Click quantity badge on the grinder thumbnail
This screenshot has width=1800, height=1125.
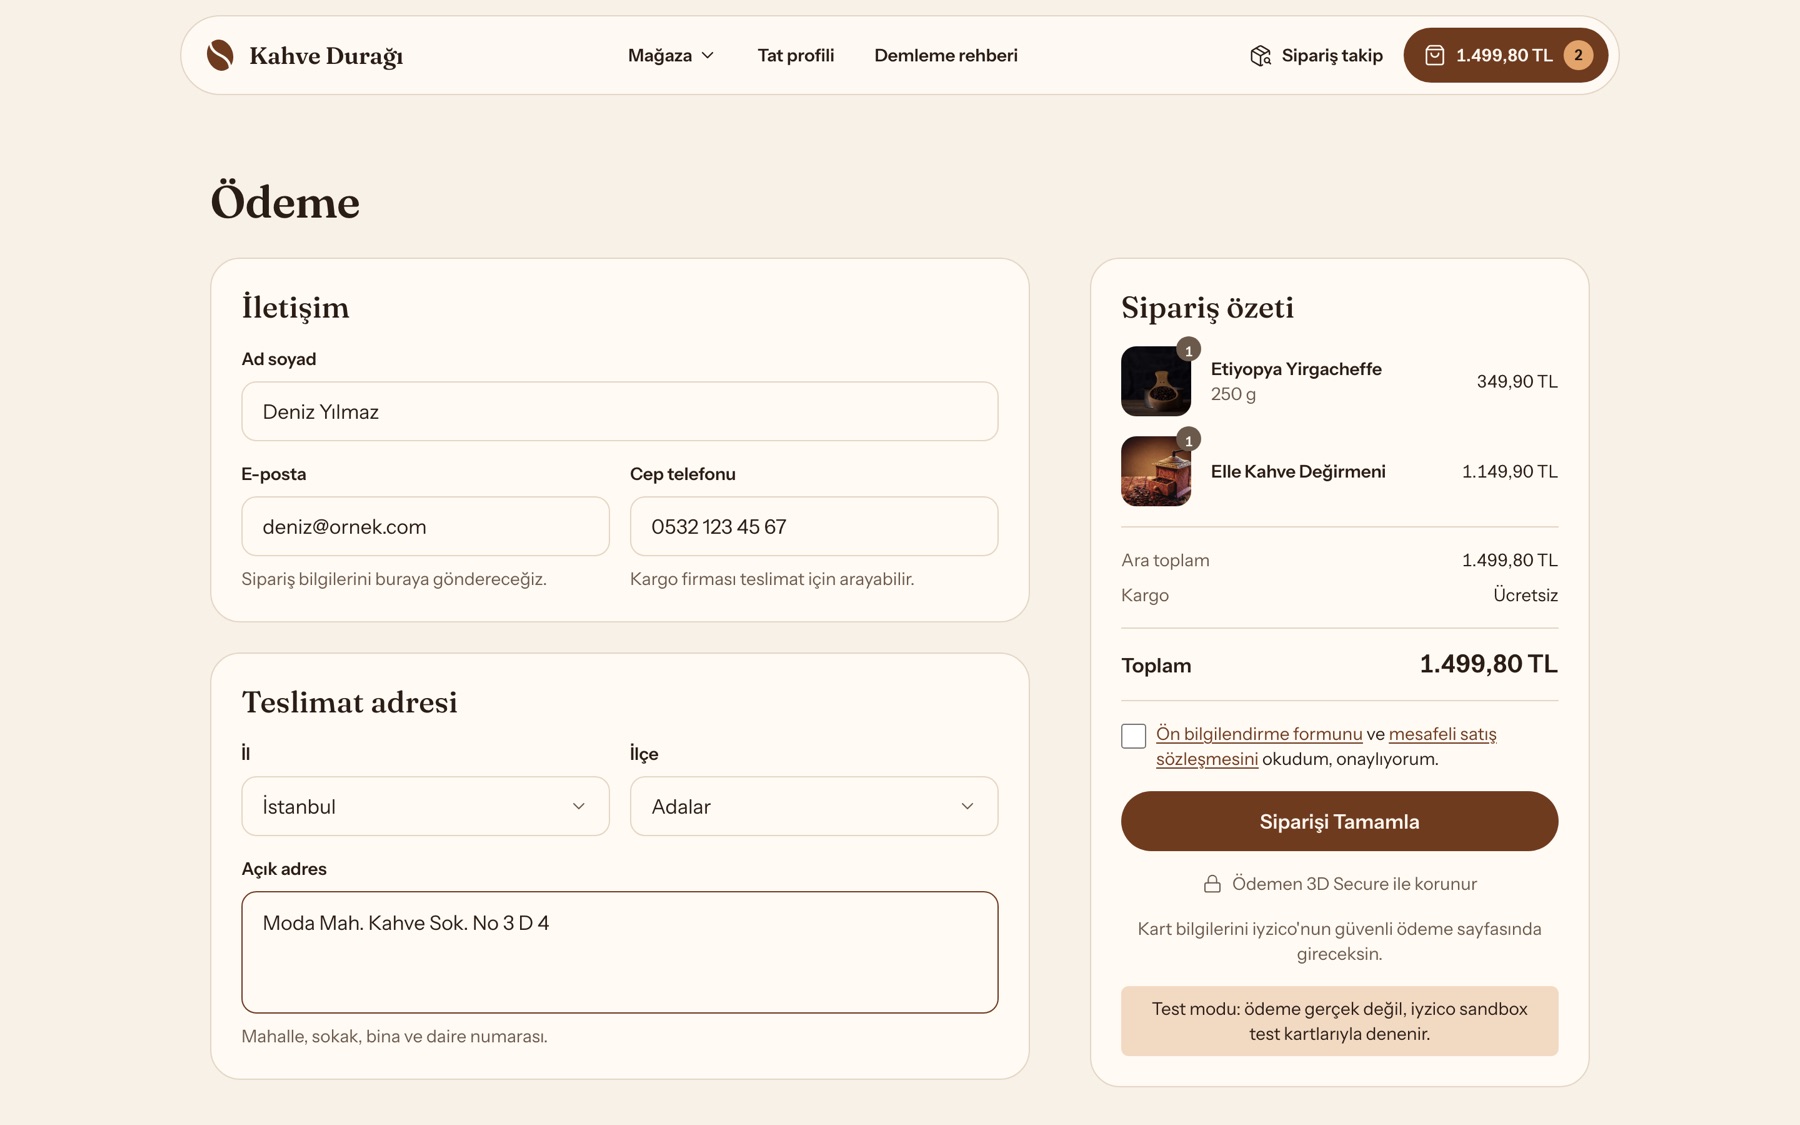pyautogui.click(x=1188, y=440)
